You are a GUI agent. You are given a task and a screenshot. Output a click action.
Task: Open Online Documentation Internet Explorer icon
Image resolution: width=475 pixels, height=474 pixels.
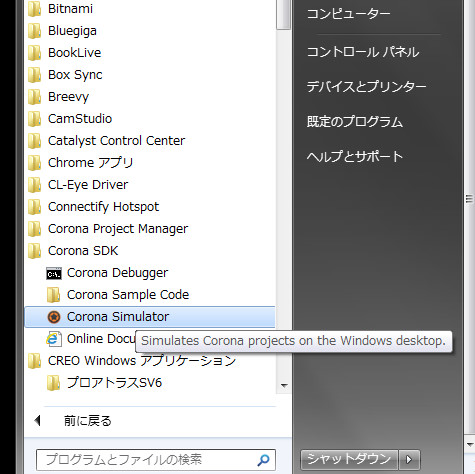[54, 339]
